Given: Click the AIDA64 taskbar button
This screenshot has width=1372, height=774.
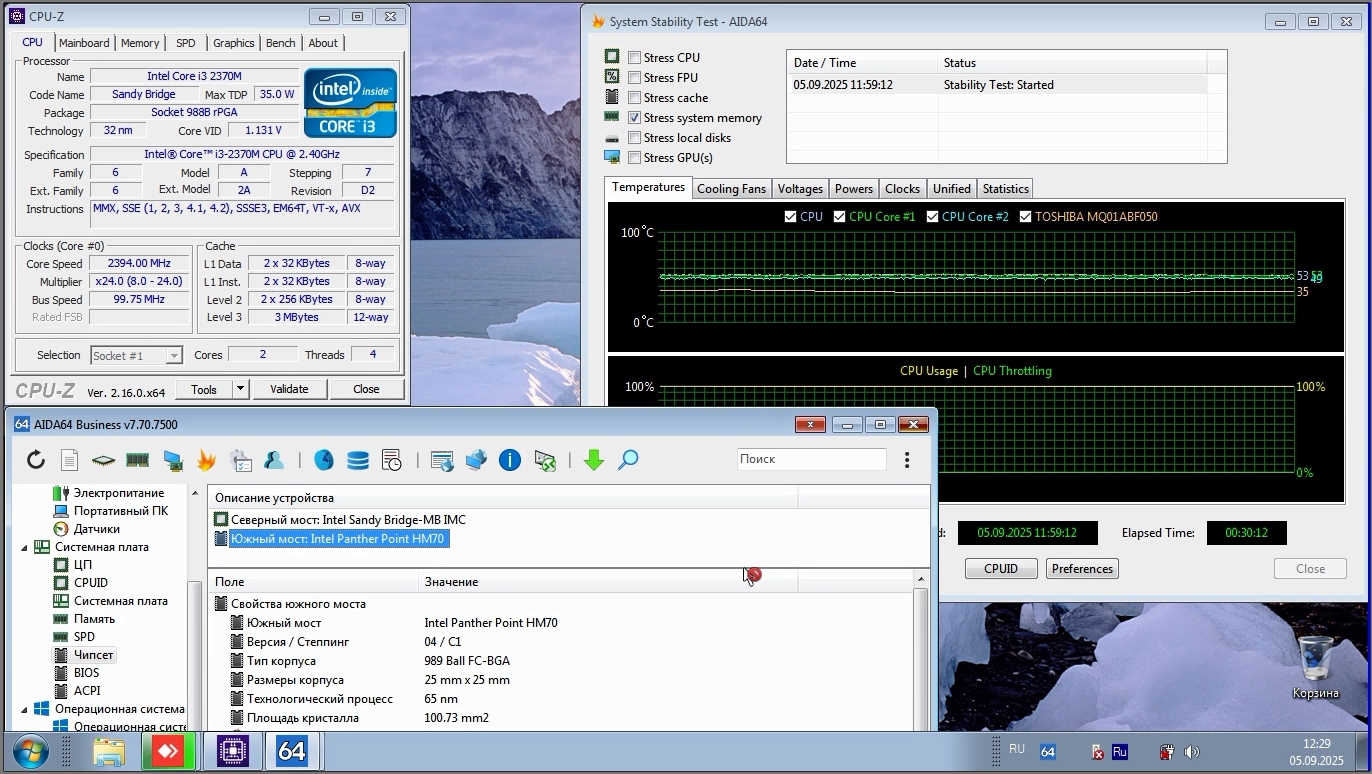Looking at the screenshot, I should (292, 751).
